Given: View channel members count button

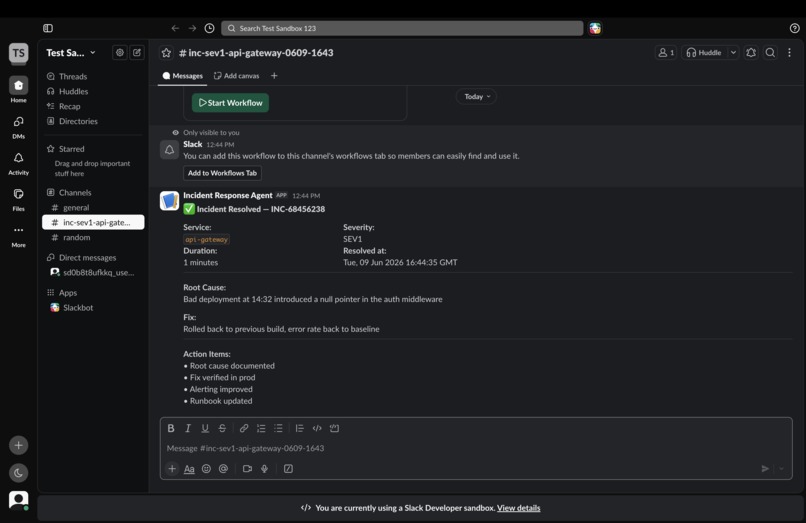Looking at the screenshot, I should 666,52.
